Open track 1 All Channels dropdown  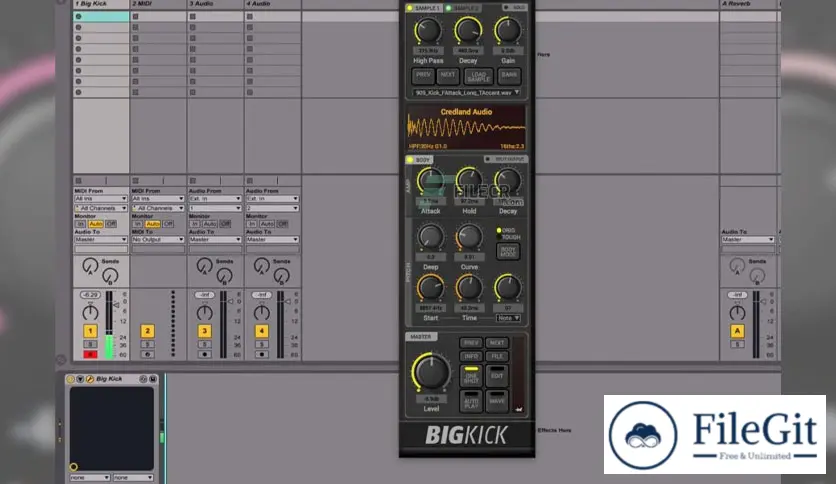tap(101, 208)
